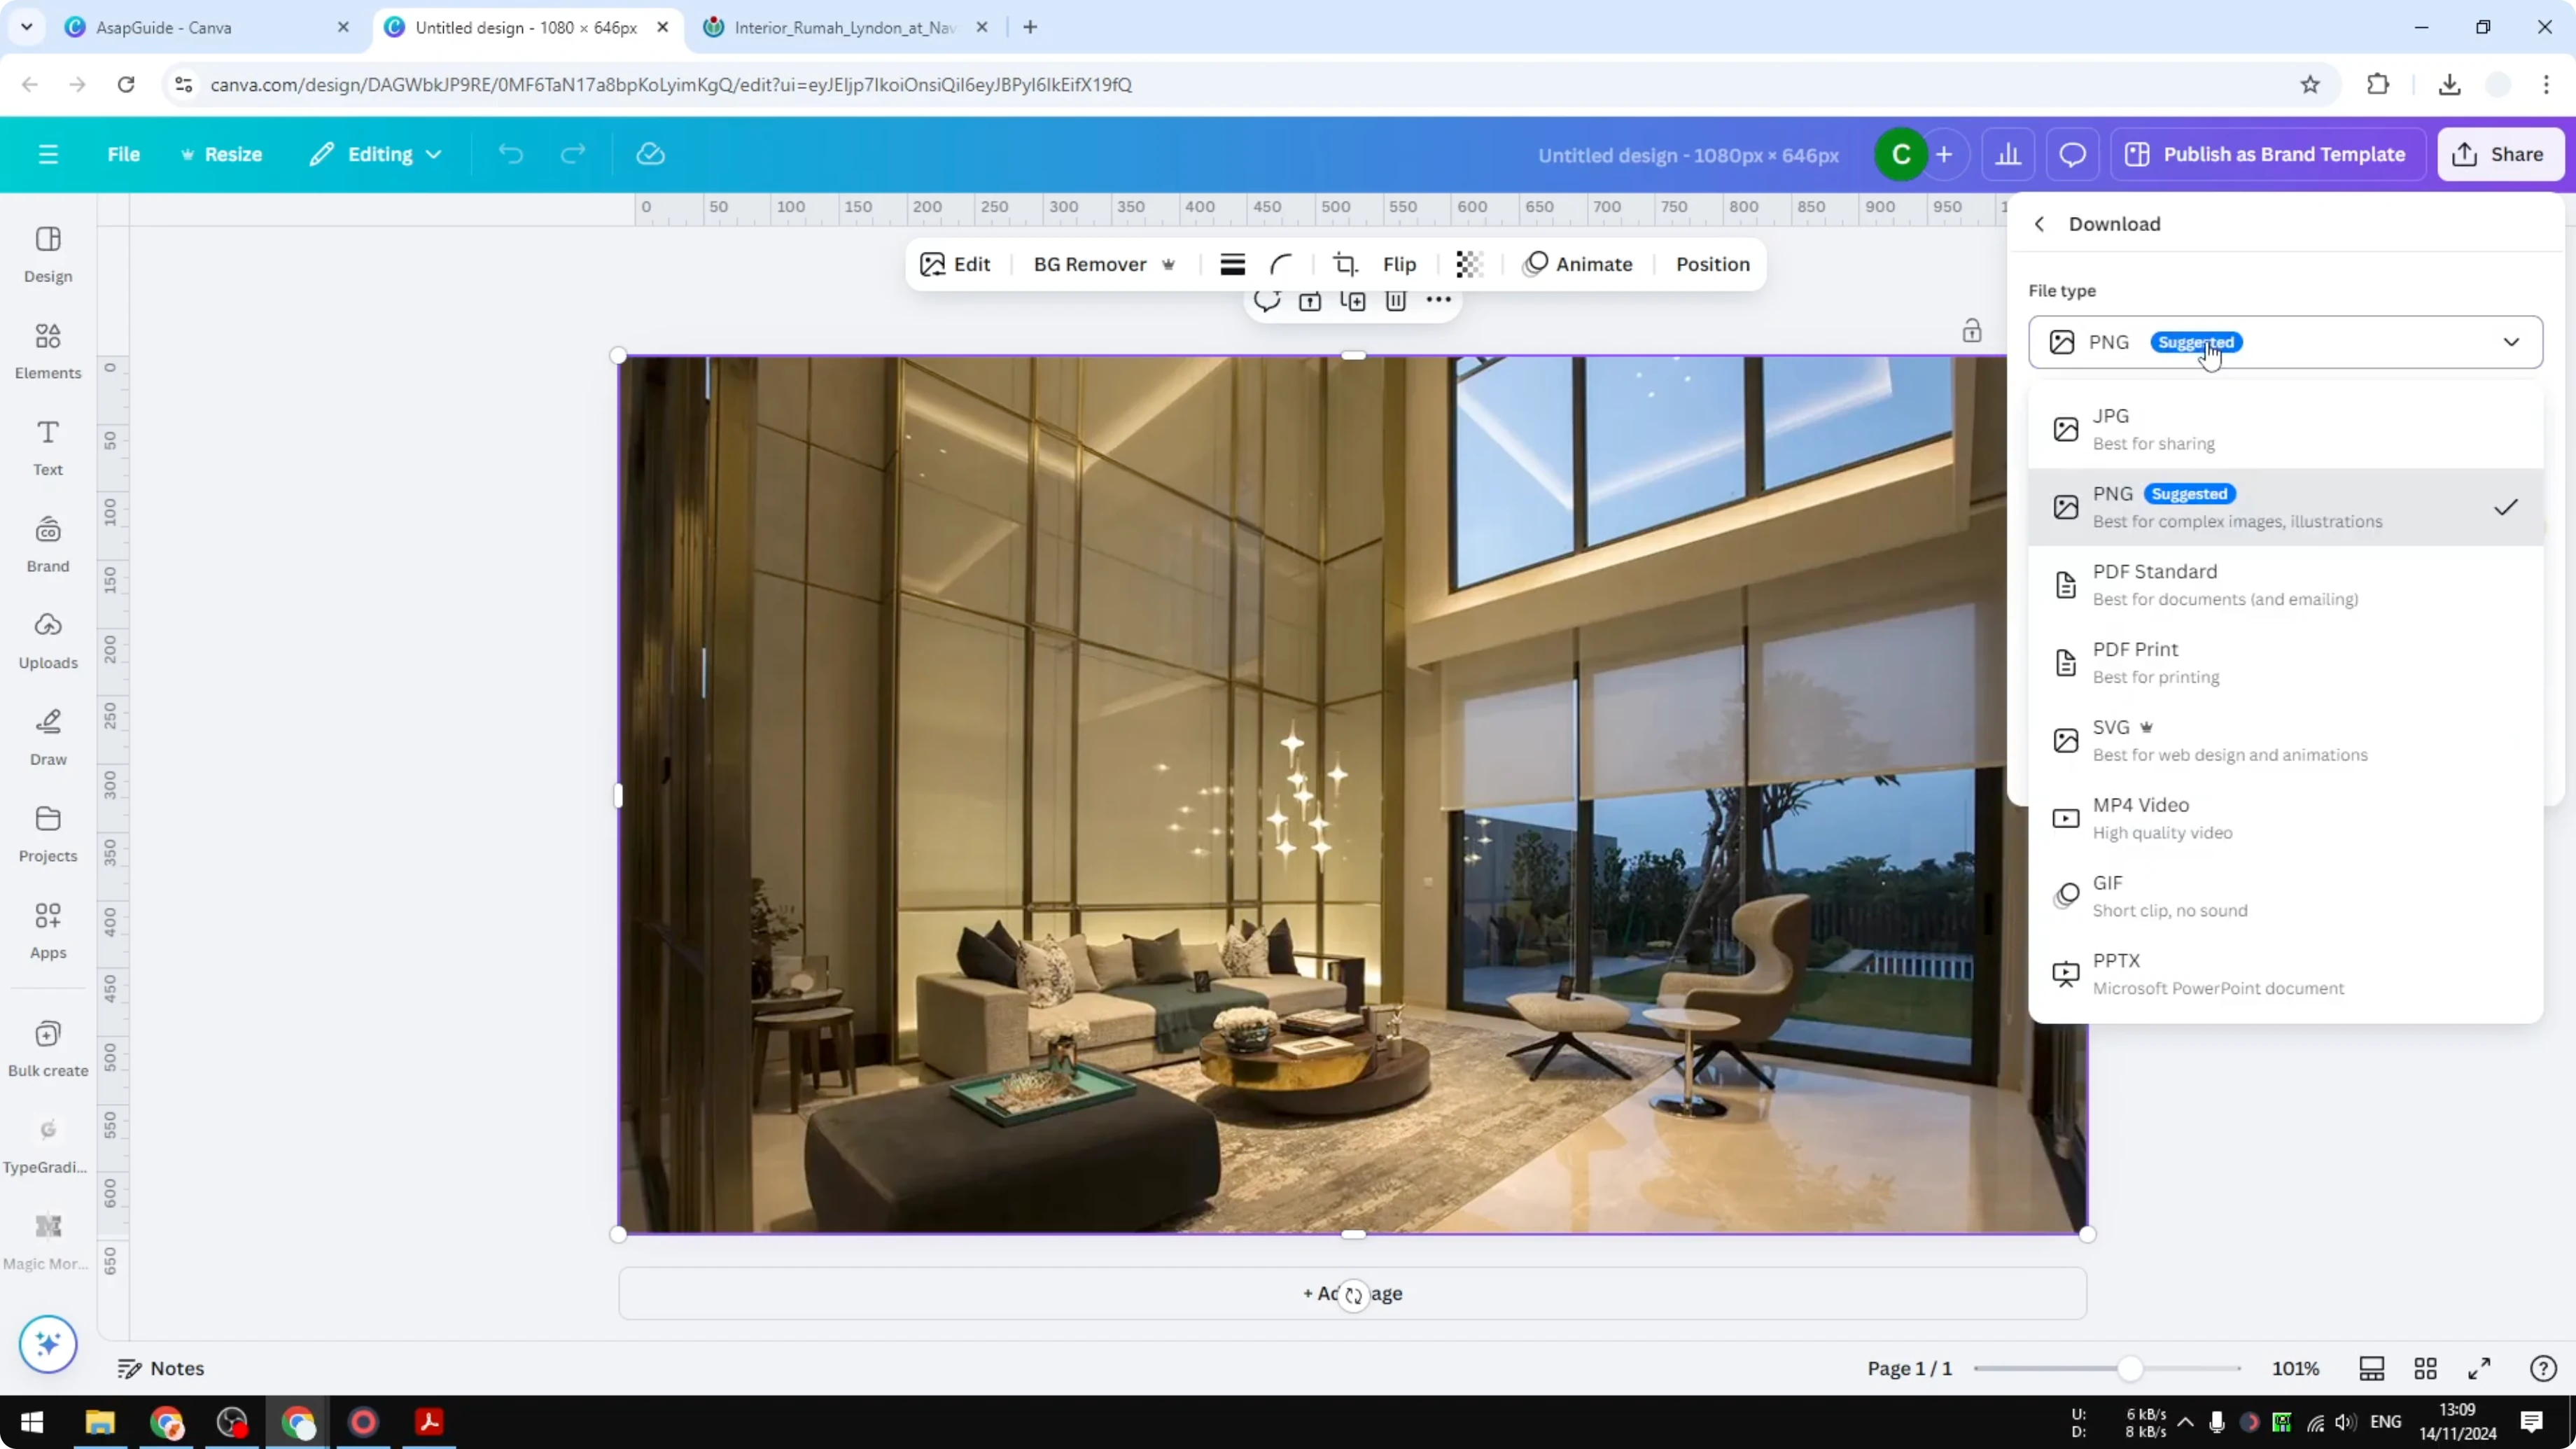Click the Crop icon in the toolbar
This screenshot has width=2576, height=1449.
1345,264
